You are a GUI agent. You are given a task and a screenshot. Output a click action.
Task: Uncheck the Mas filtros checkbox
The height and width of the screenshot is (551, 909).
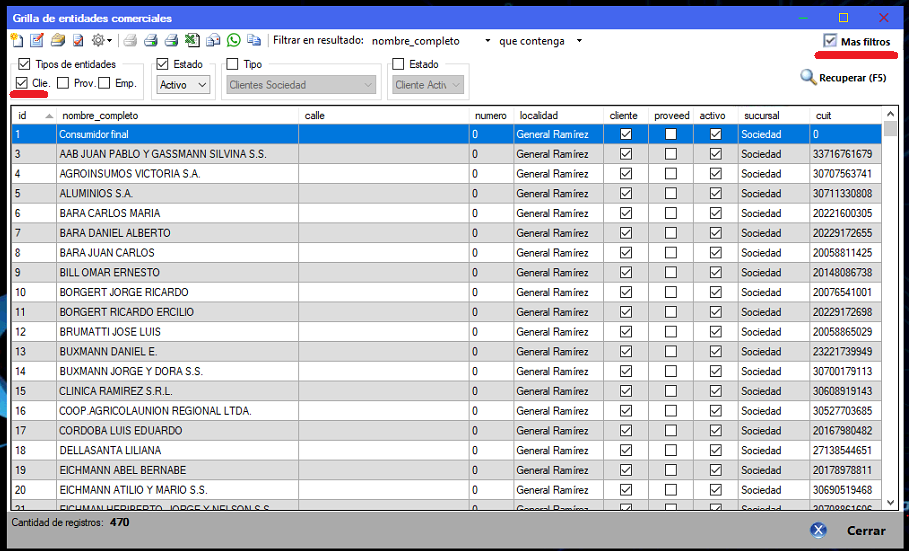tap(830, 41)
